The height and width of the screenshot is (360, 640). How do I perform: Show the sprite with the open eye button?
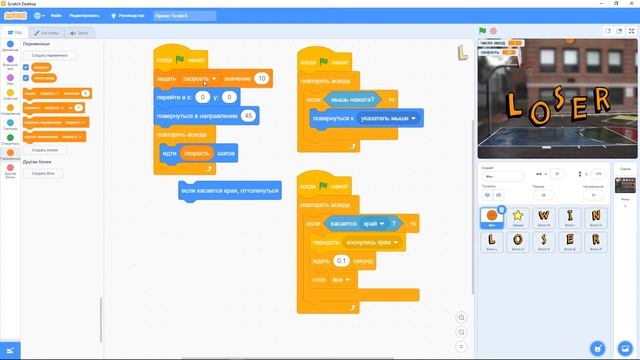[487, 195]
